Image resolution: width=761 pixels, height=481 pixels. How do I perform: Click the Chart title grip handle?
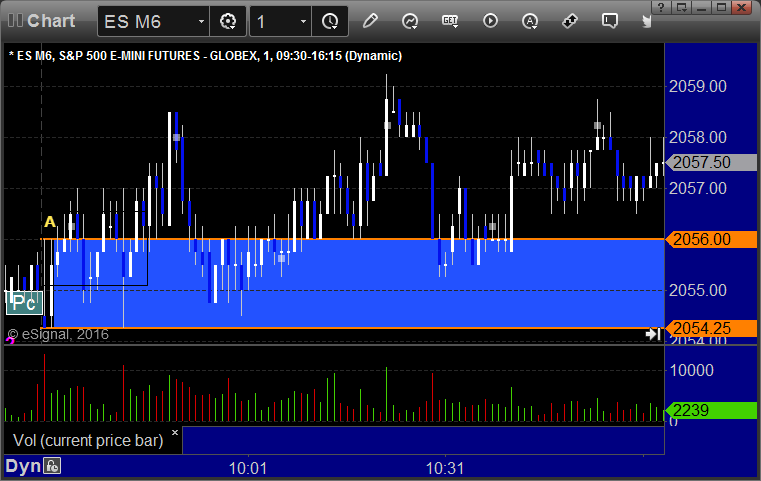coord(16,20)
